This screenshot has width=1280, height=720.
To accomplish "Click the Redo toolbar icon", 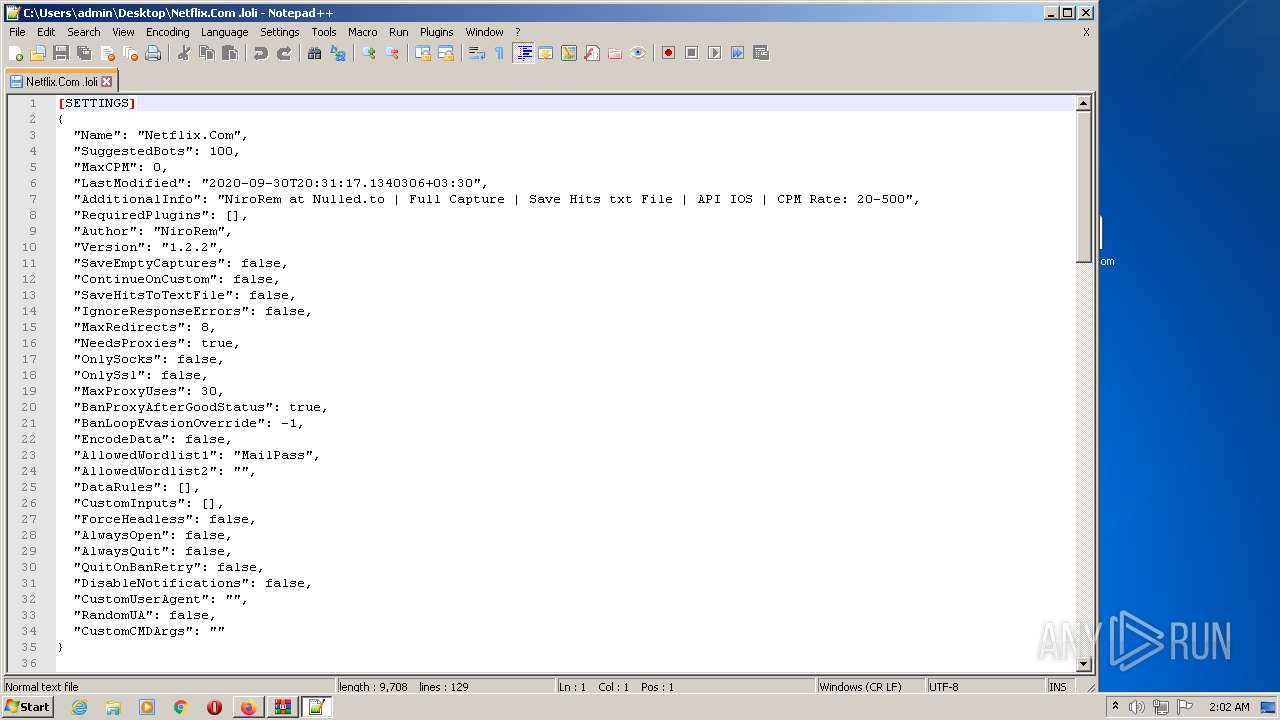I will [x=284, y=53].
